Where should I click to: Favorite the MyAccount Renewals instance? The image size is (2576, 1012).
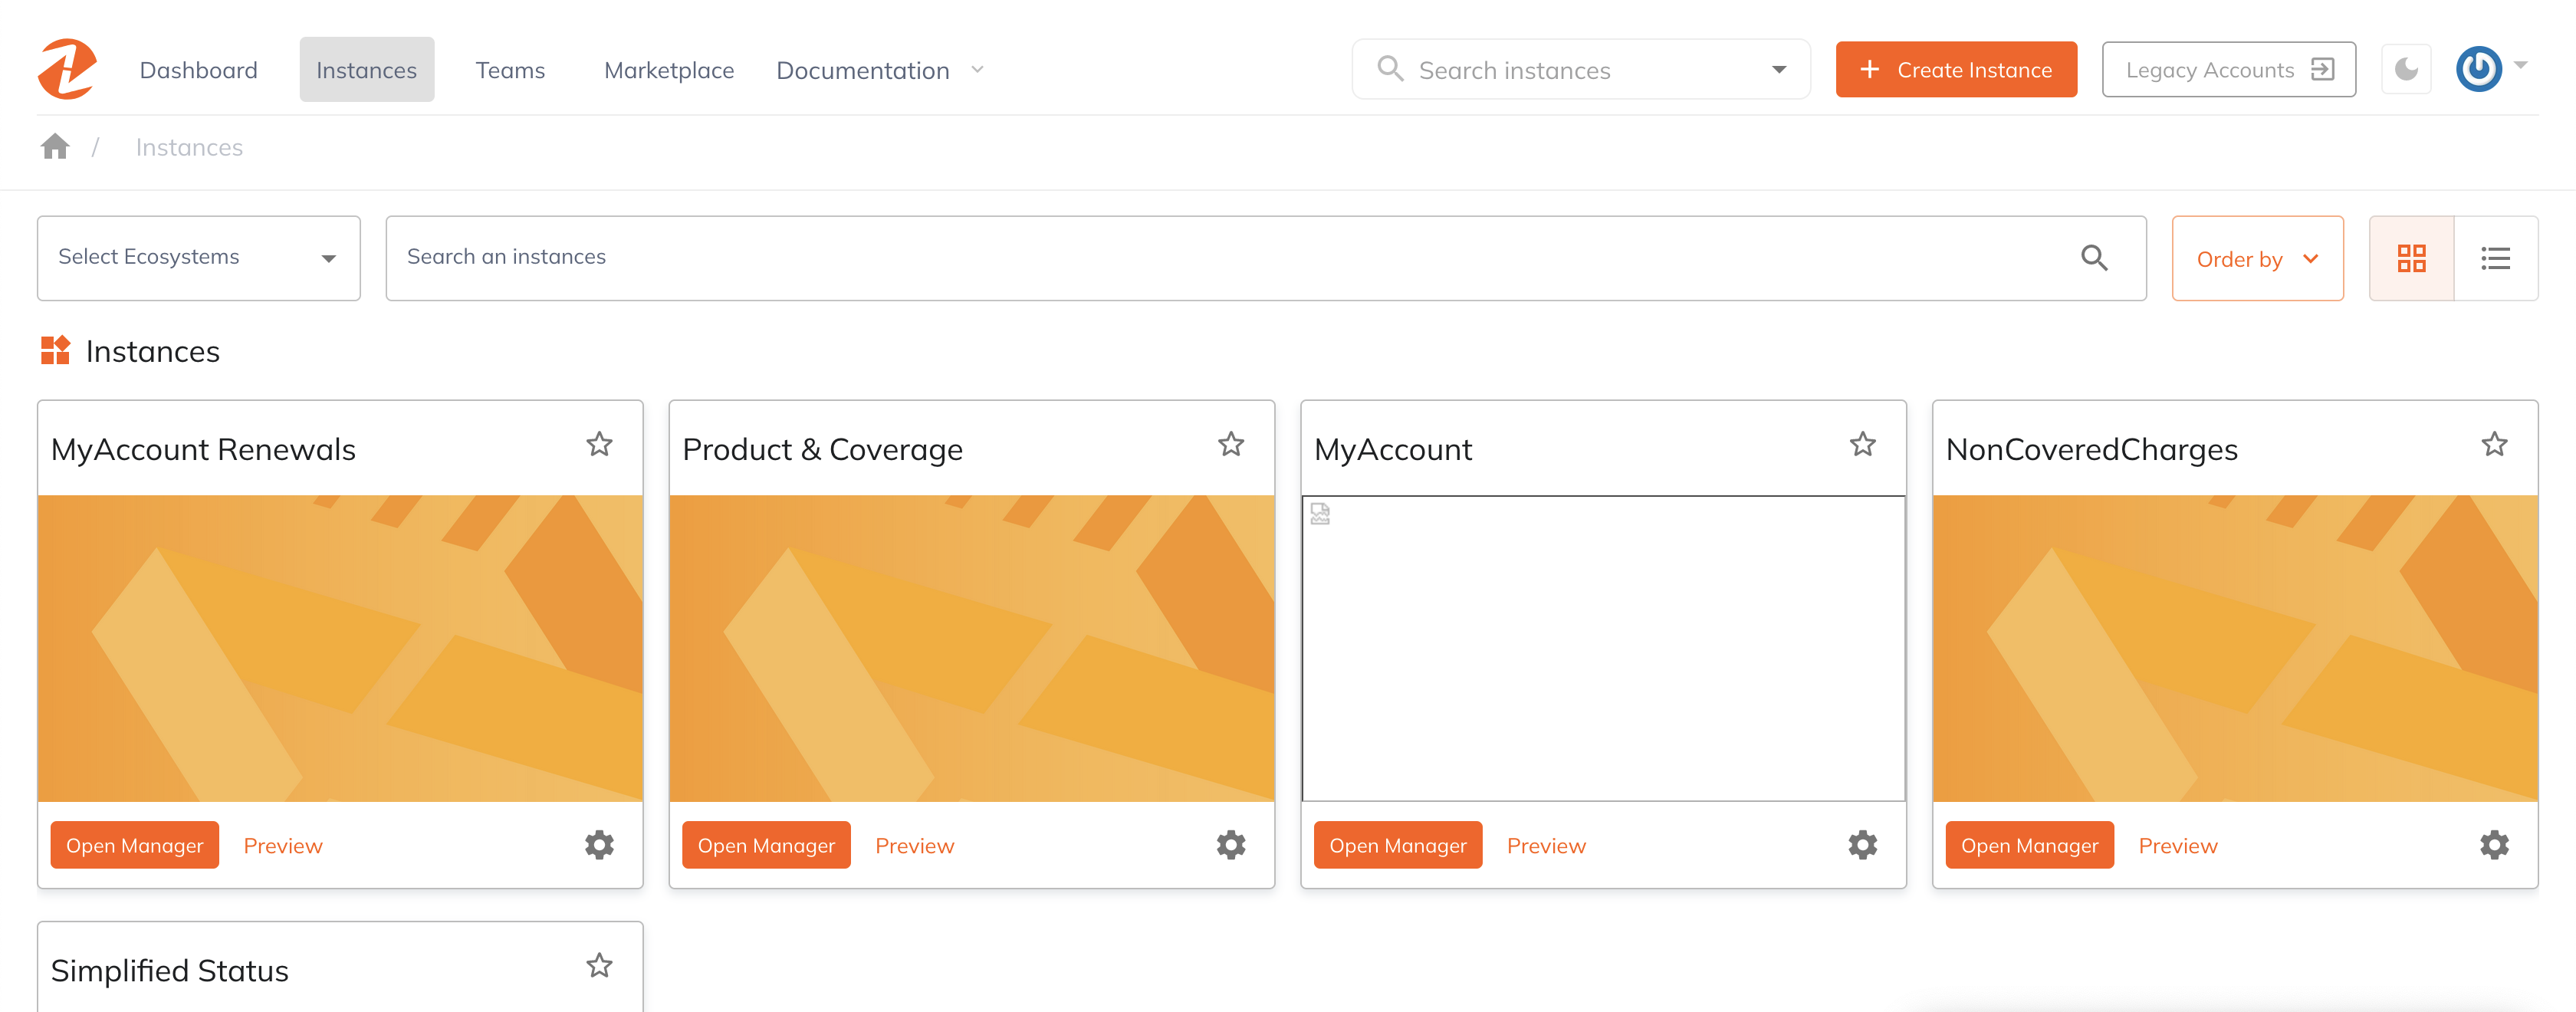600,443
